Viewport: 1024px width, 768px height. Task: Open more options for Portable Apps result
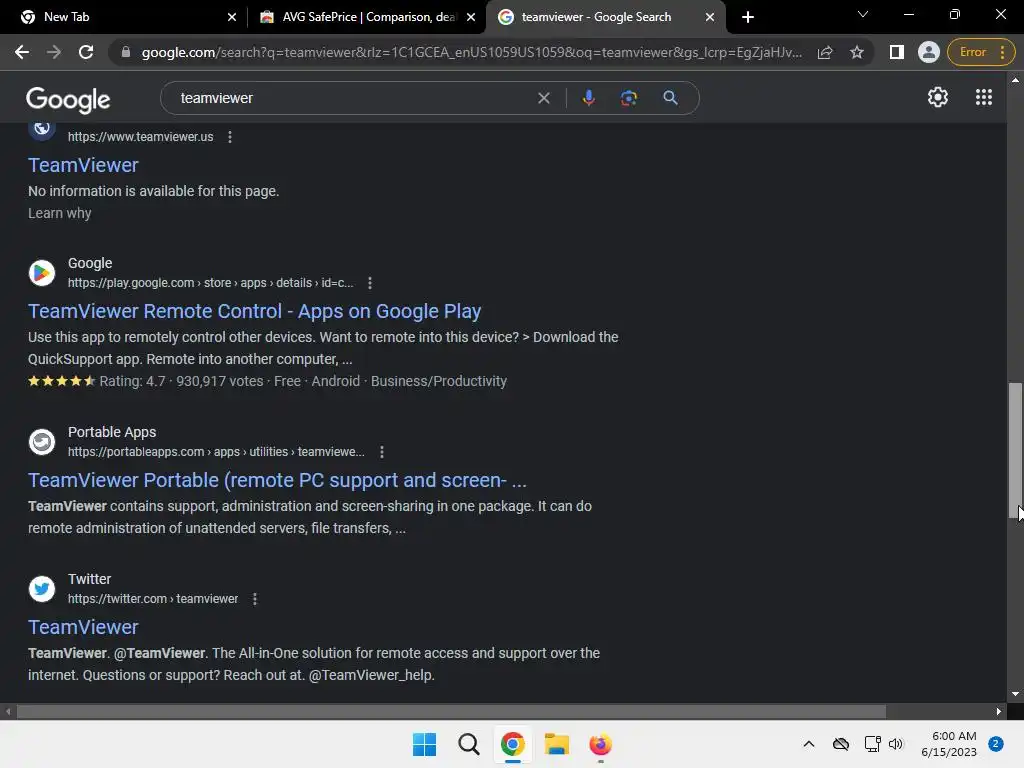point(382,452)
